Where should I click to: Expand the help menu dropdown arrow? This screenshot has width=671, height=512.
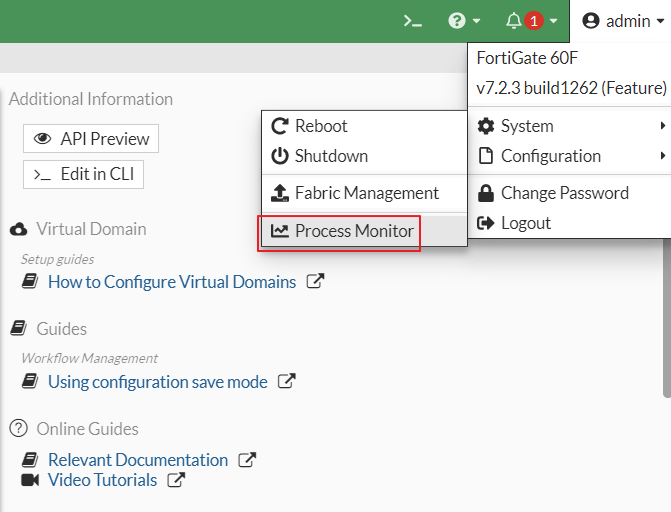tap(476, 21)
